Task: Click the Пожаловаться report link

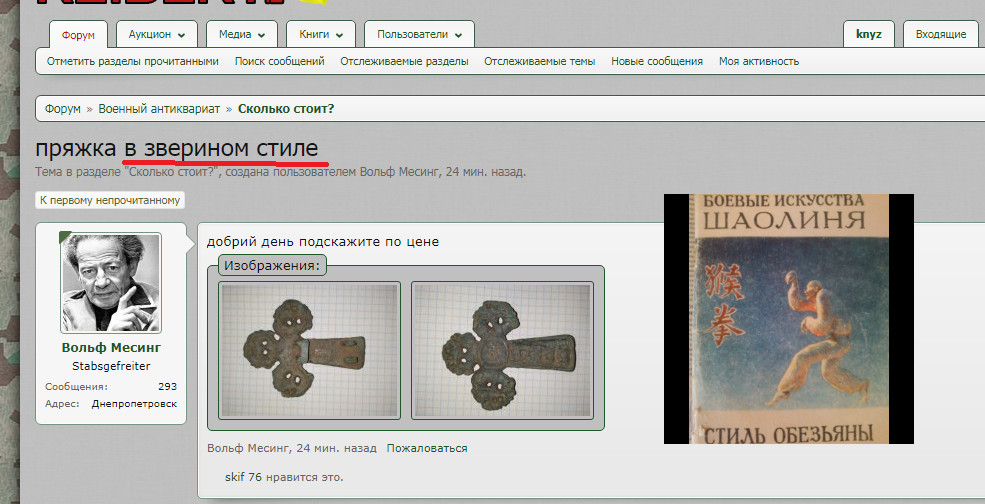Action: click(x=427, y=448)
